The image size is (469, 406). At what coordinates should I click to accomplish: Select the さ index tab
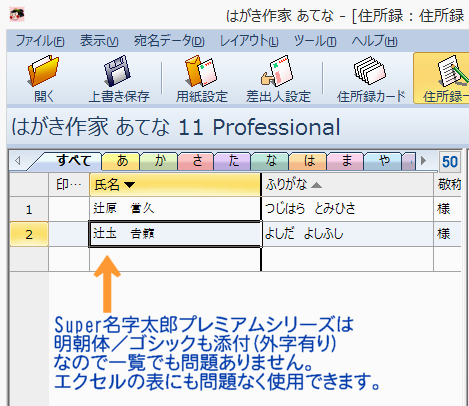click(197, 161)
